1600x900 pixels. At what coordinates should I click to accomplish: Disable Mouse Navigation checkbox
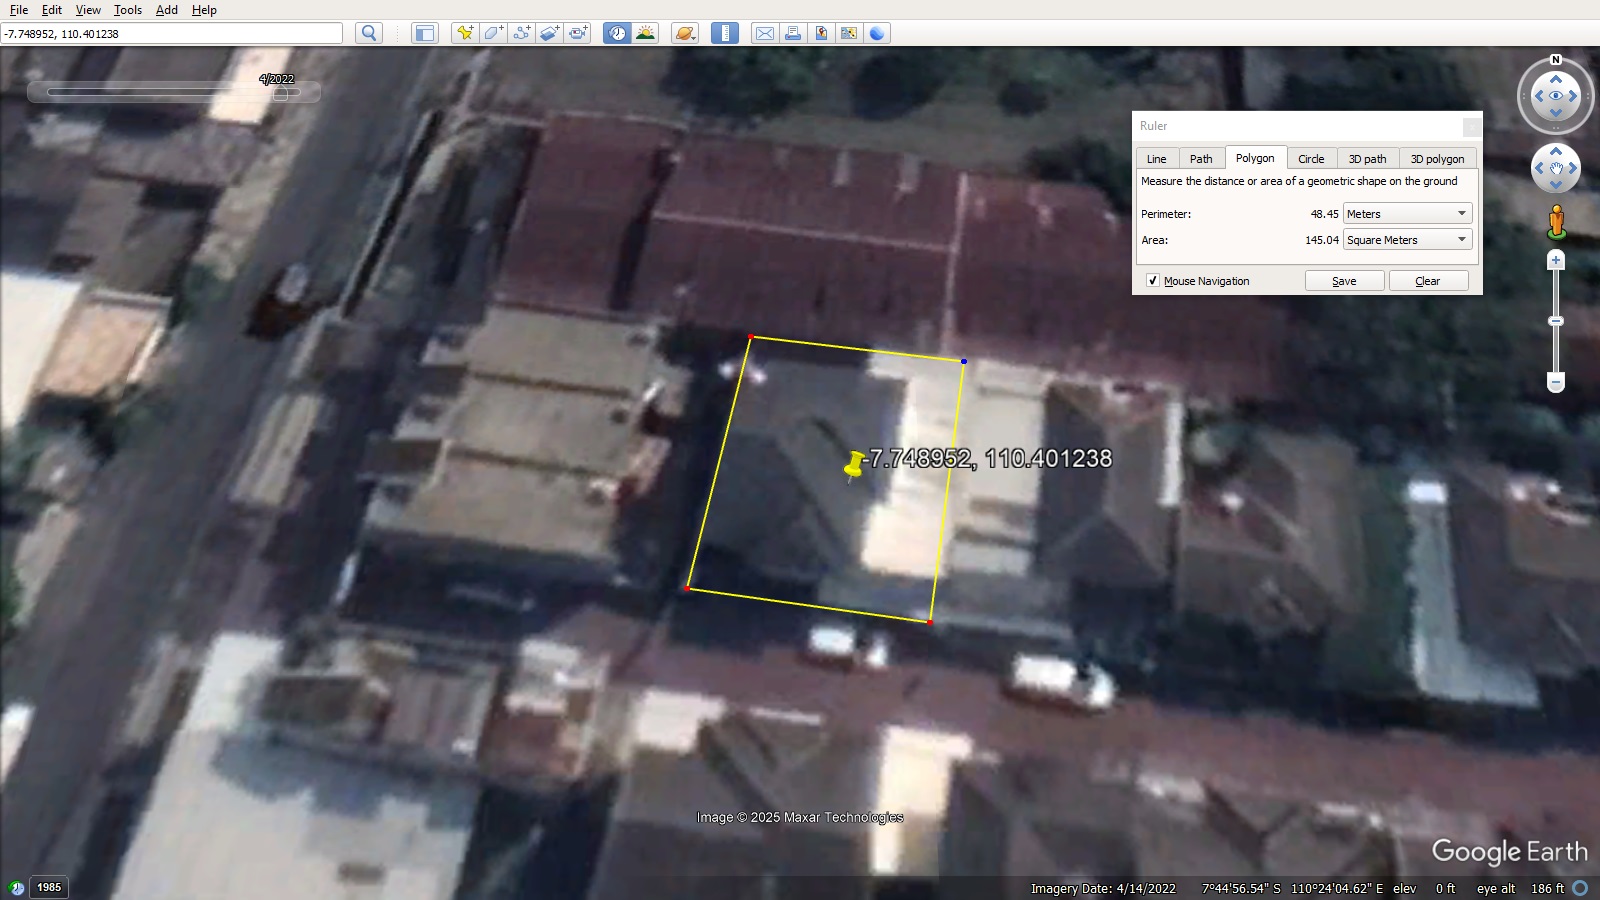(x=1153, y=281)
